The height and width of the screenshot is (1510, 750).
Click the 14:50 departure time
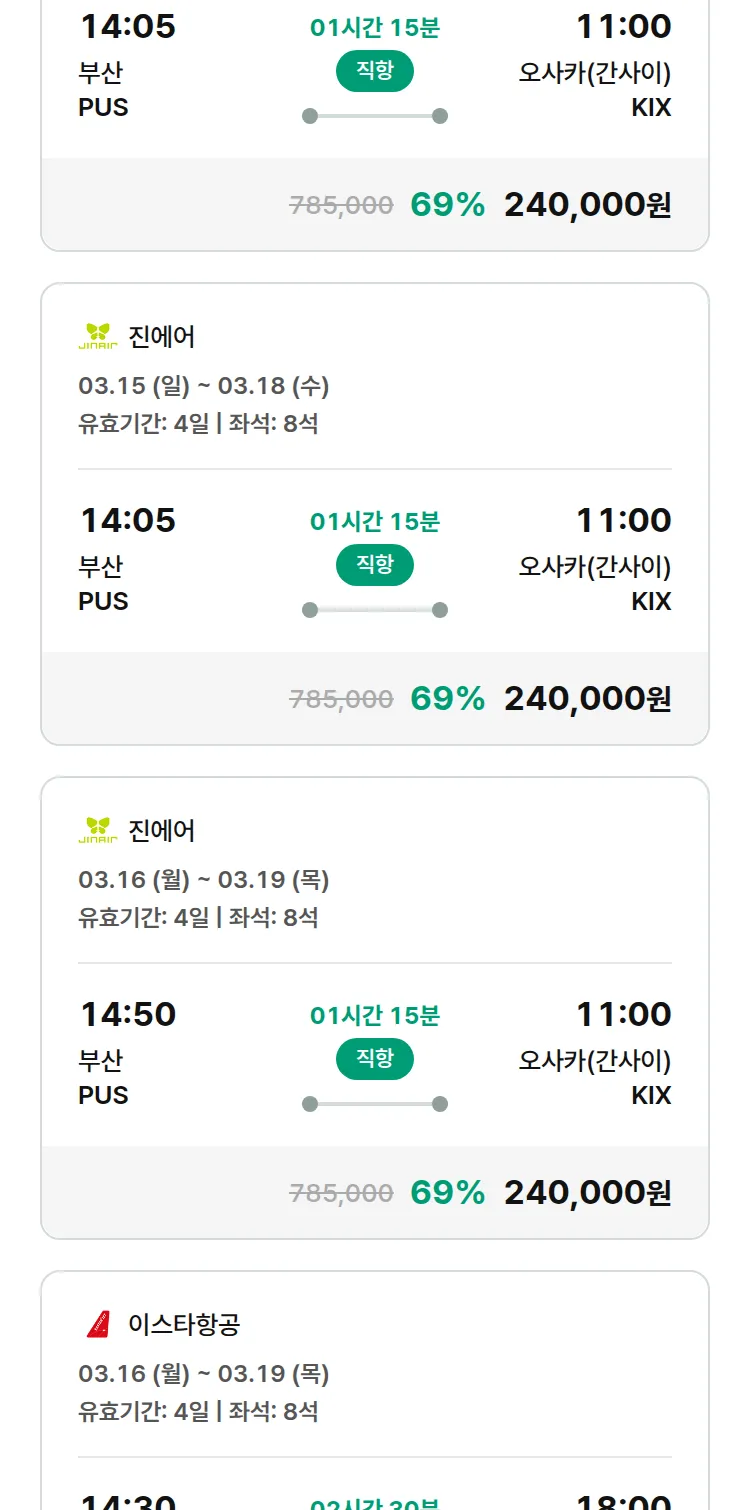(x=128, y=1014)
